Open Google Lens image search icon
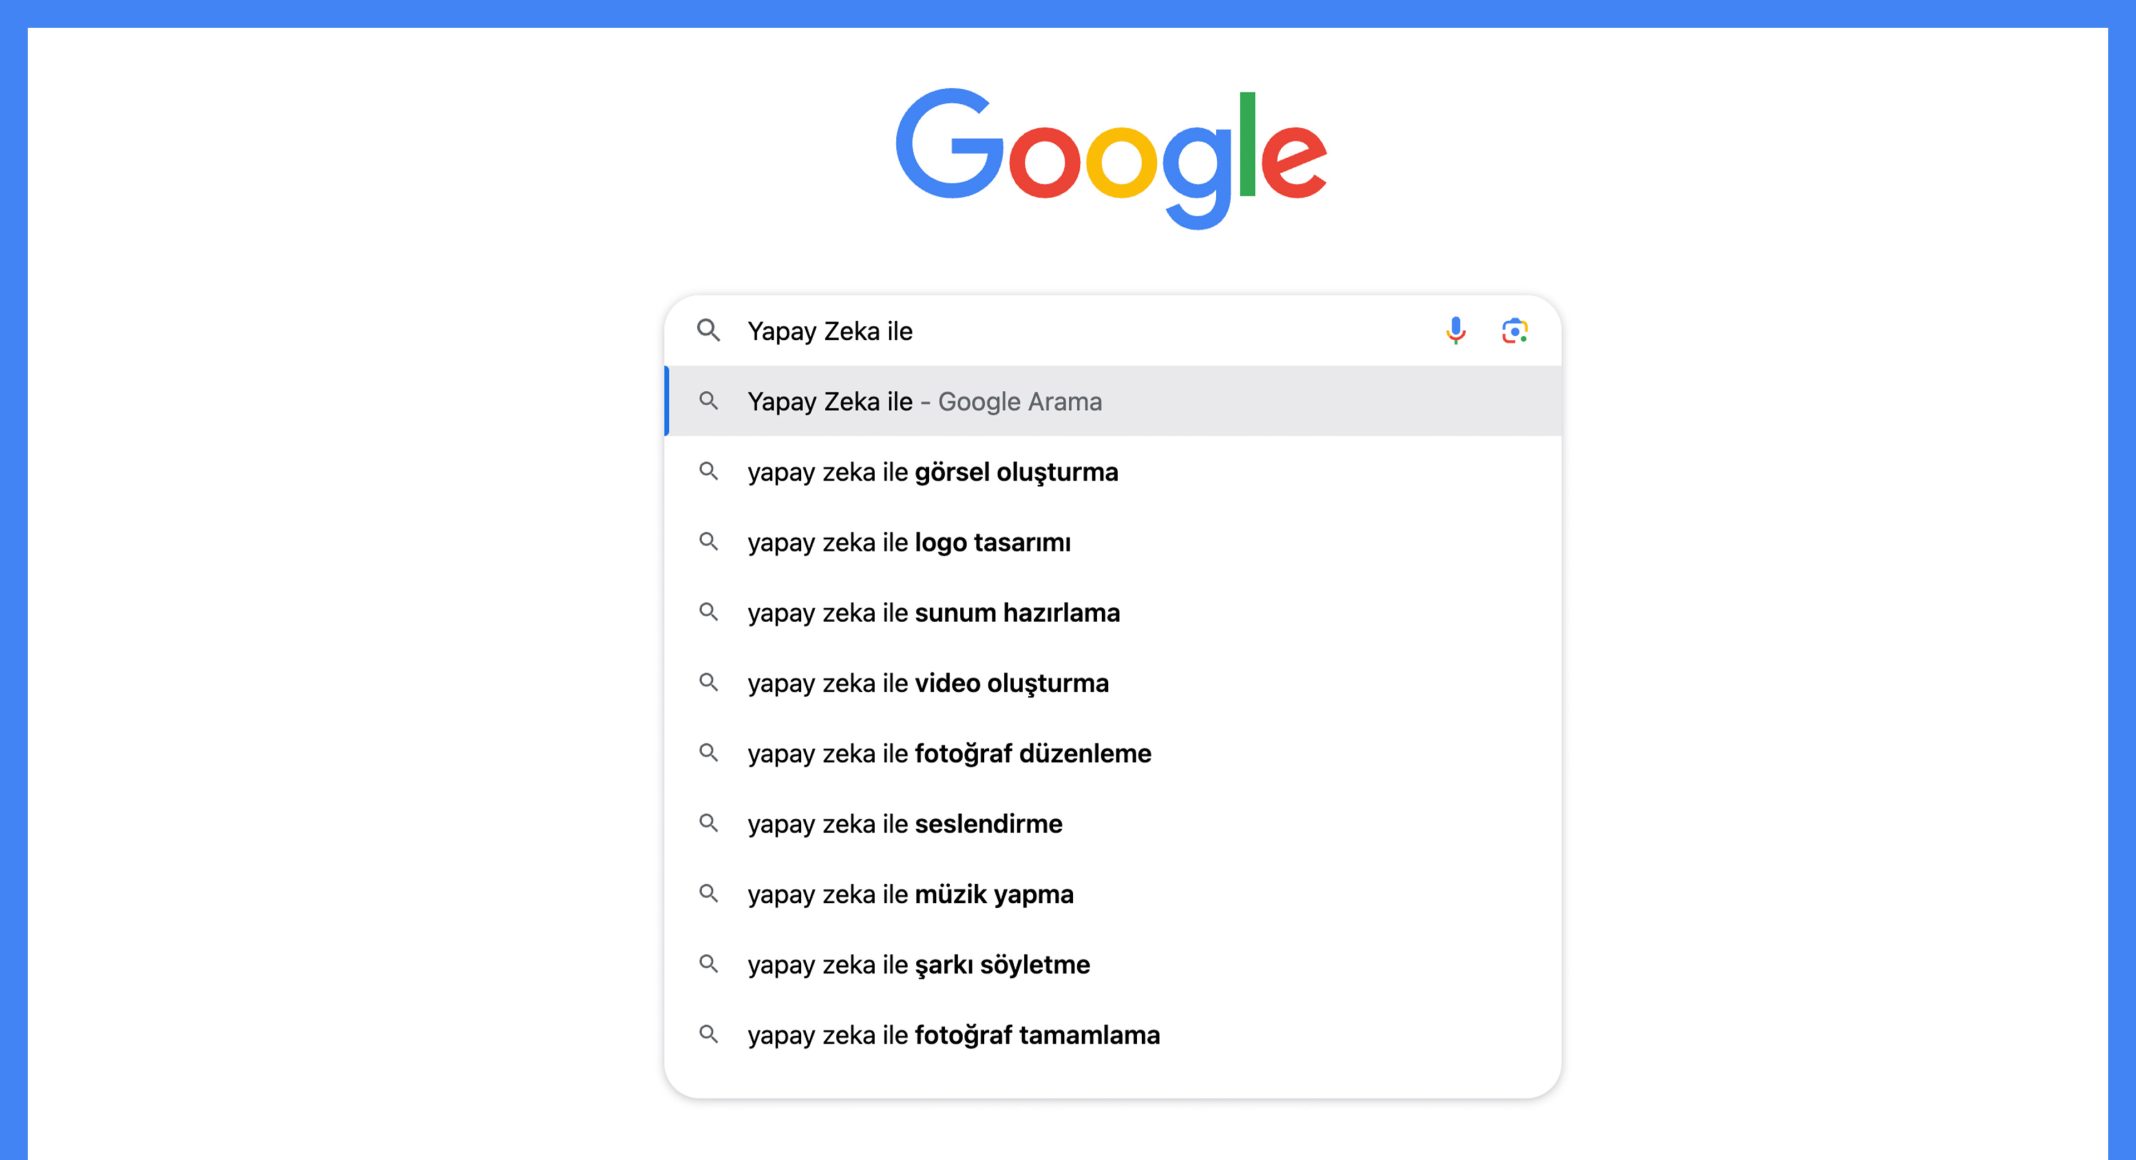 1514,331
